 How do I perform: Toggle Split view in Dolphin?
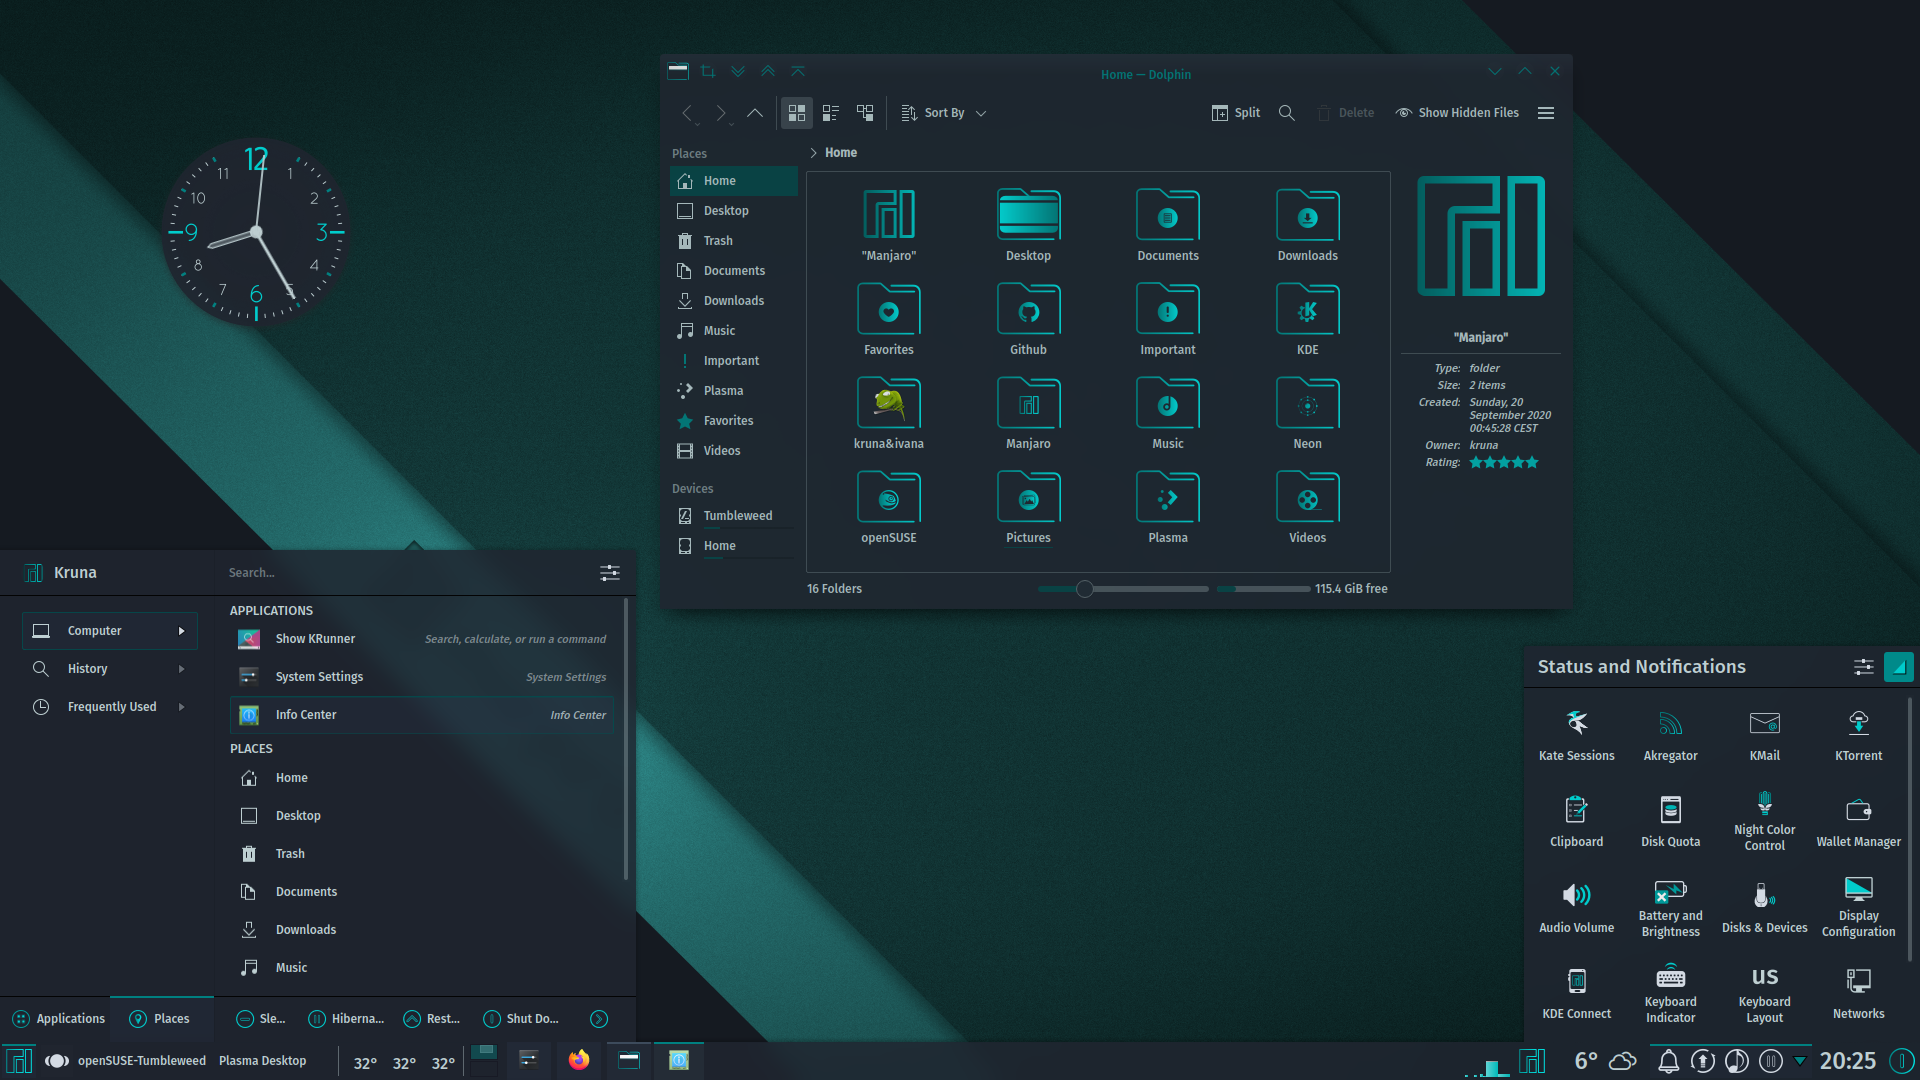[1236, 113]
